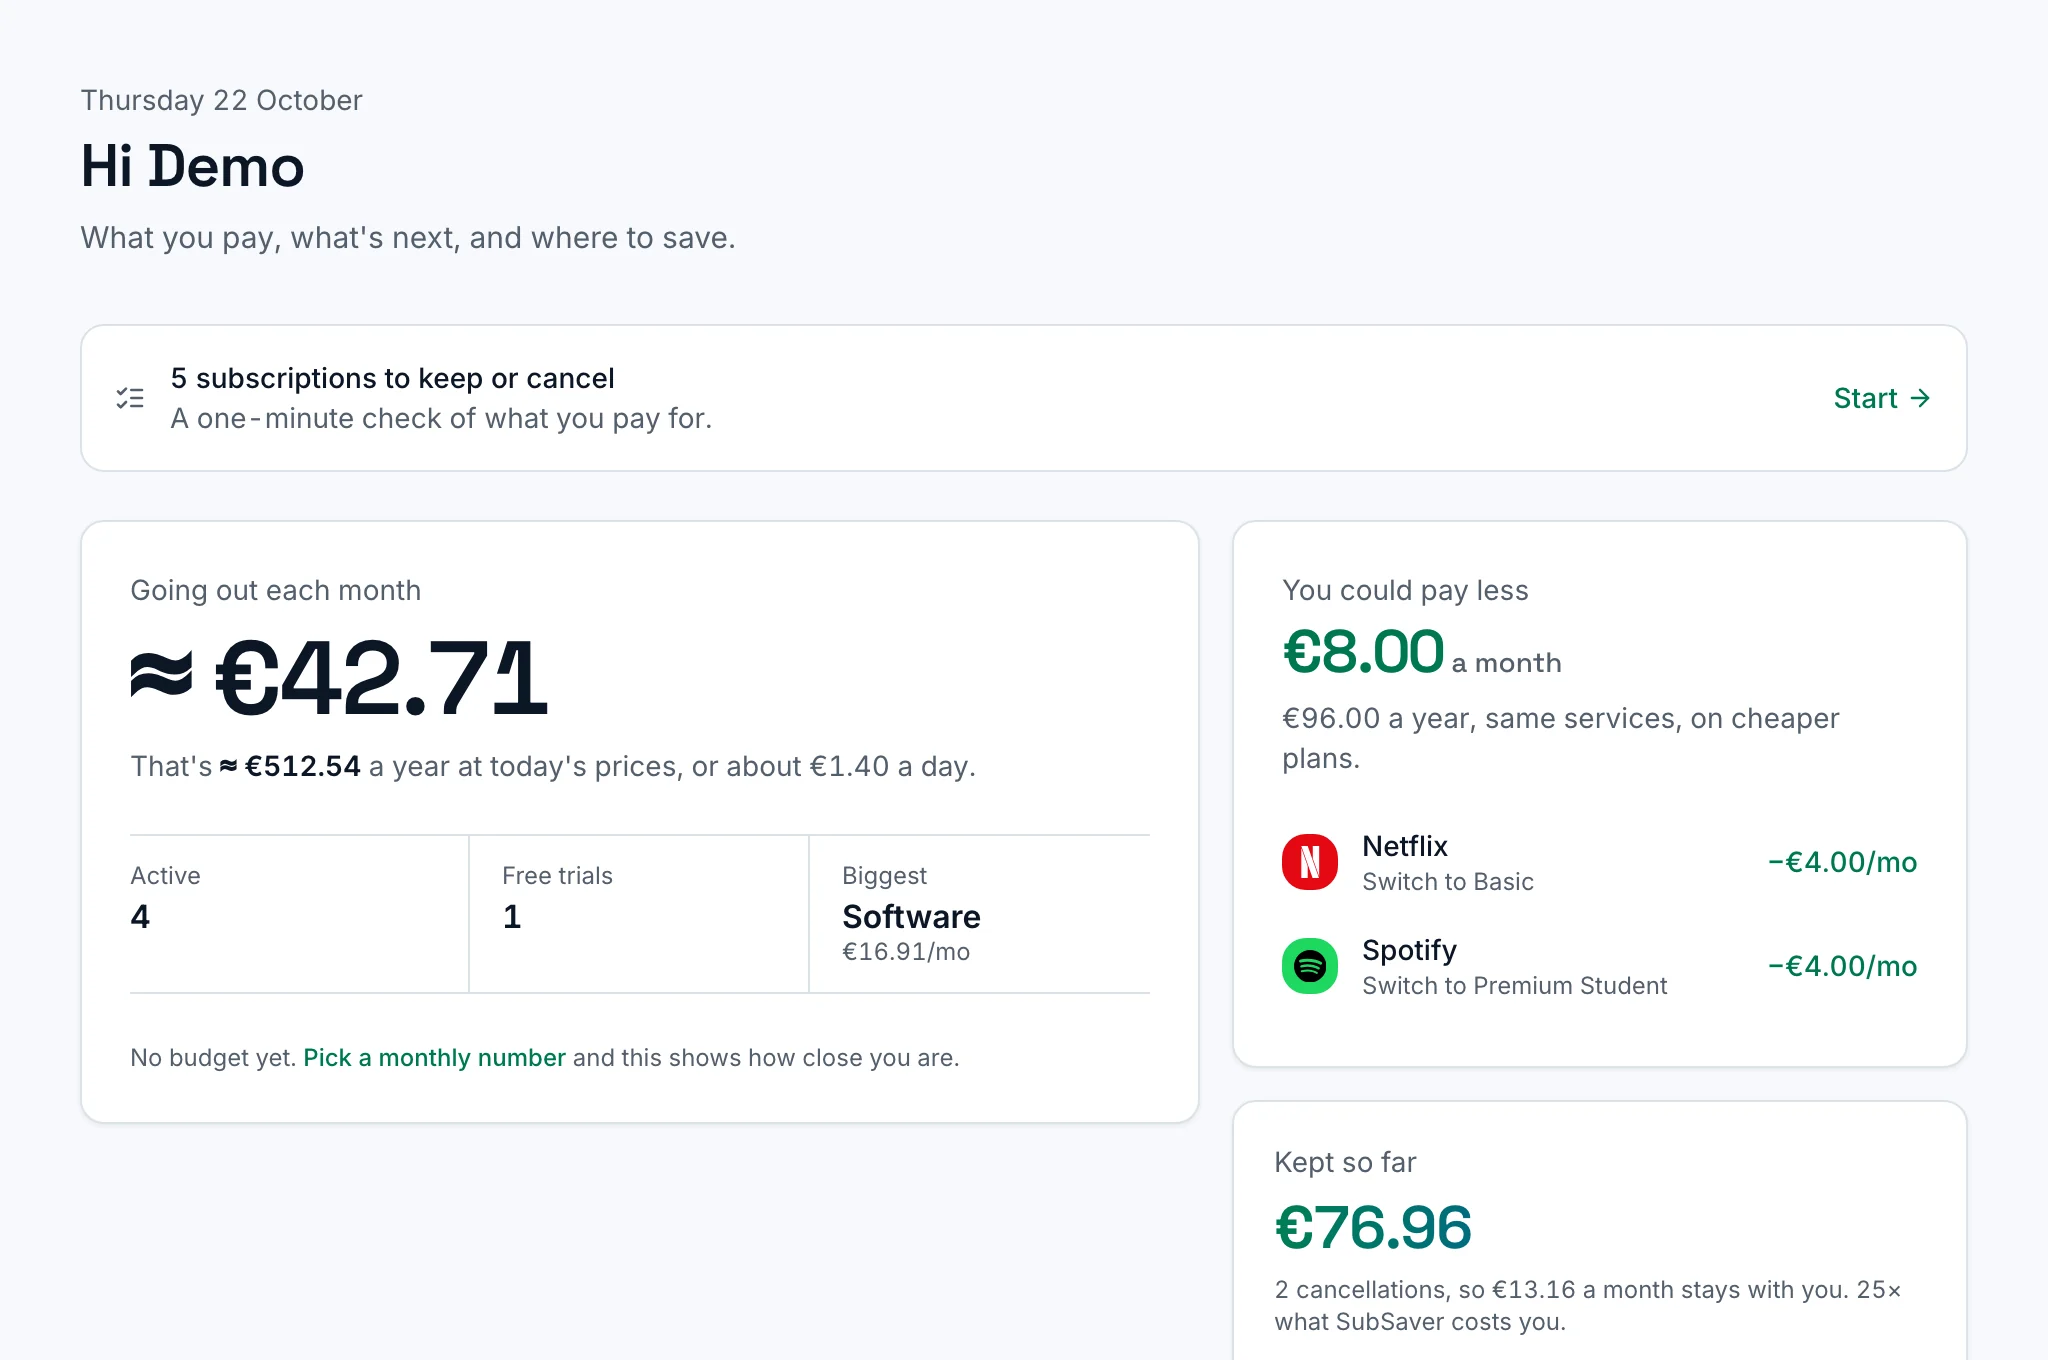This screenshot has height=1360, width=2048.
Task: Click the arrow icon next to Start
Action: click(x=1920, y=398)
